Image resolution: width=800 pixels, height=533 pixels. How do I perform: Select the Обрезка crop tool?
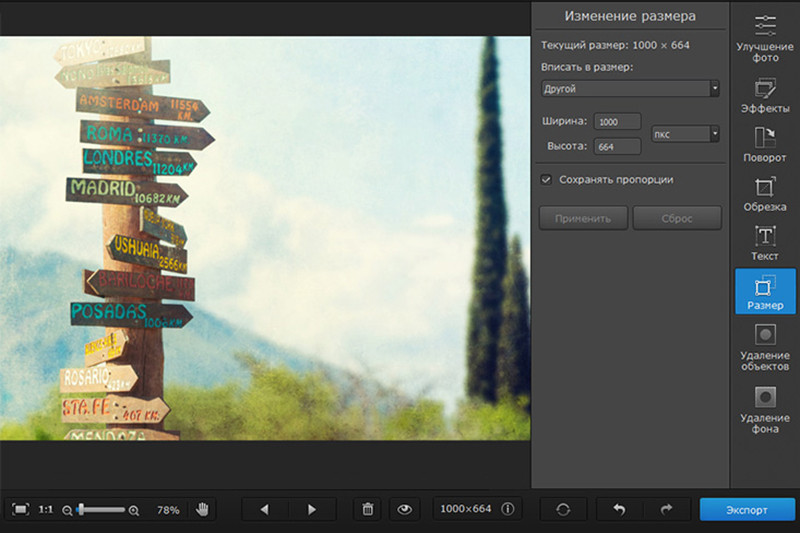point(765,194)
